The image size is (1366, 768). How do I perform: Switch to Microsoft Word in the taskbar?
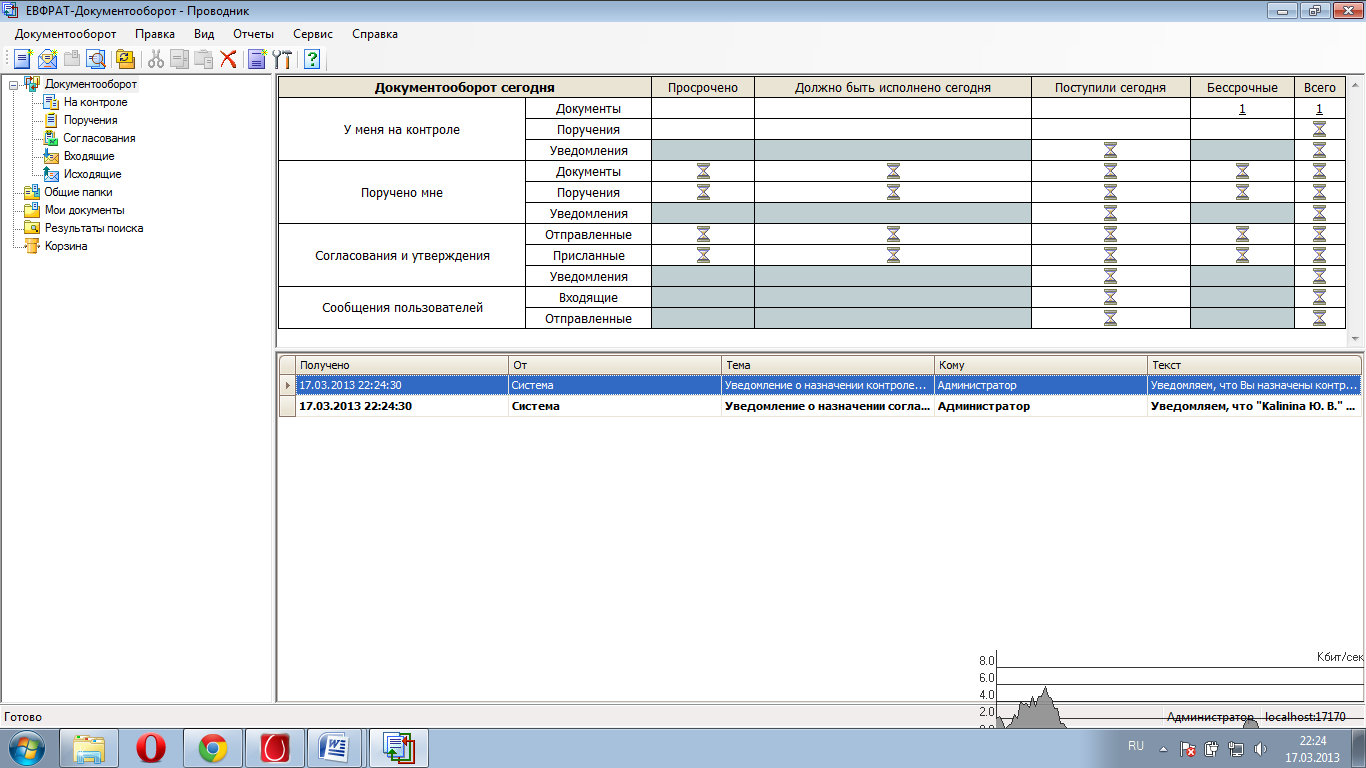[337, 748]
